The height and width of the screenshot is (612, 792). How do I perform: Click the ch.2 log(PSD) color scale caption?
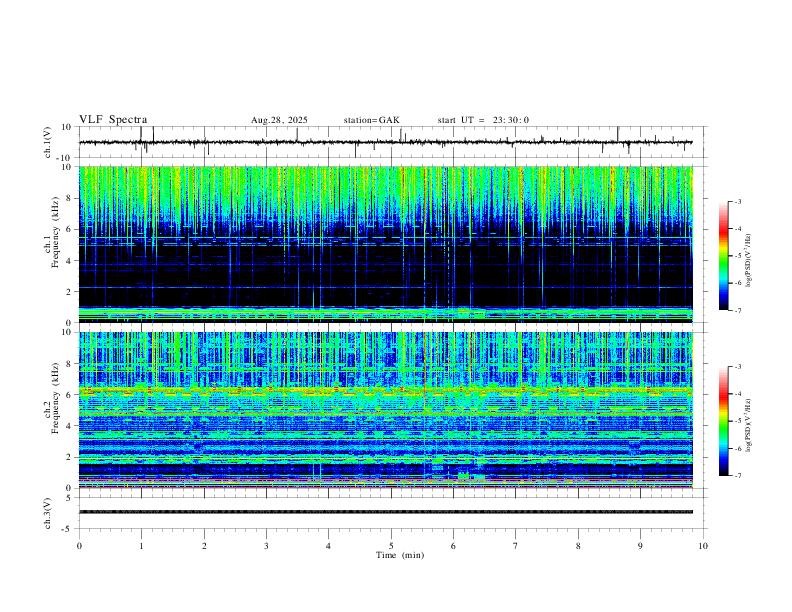pos(749,426)
